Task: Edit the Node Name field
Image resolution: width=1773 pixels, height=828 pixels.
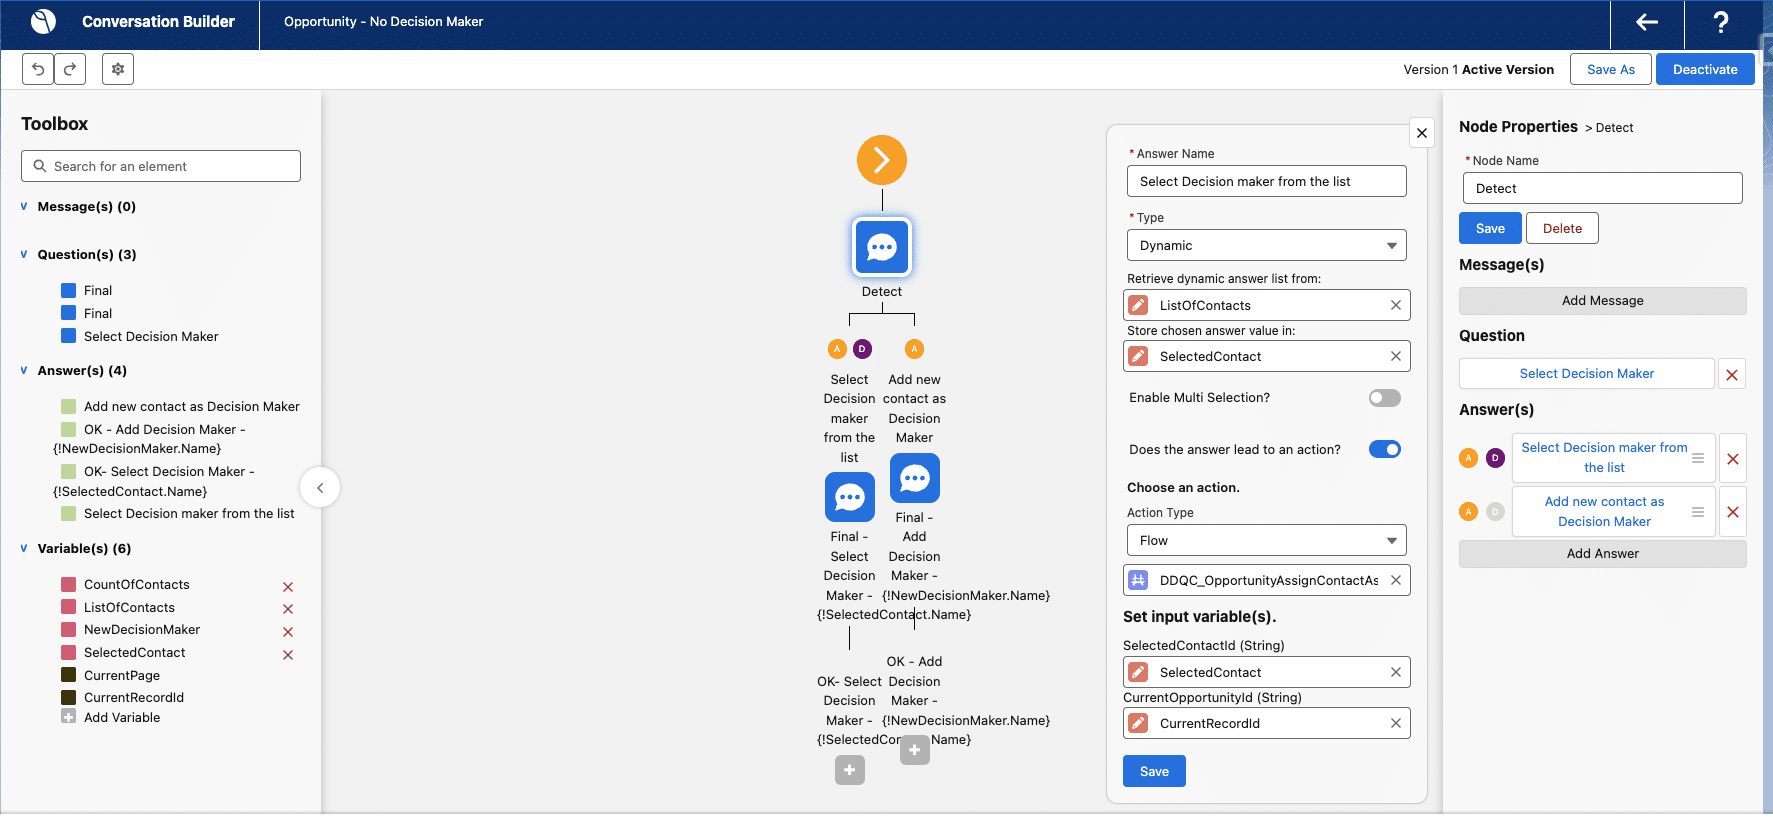Action: coord(1603,188)
